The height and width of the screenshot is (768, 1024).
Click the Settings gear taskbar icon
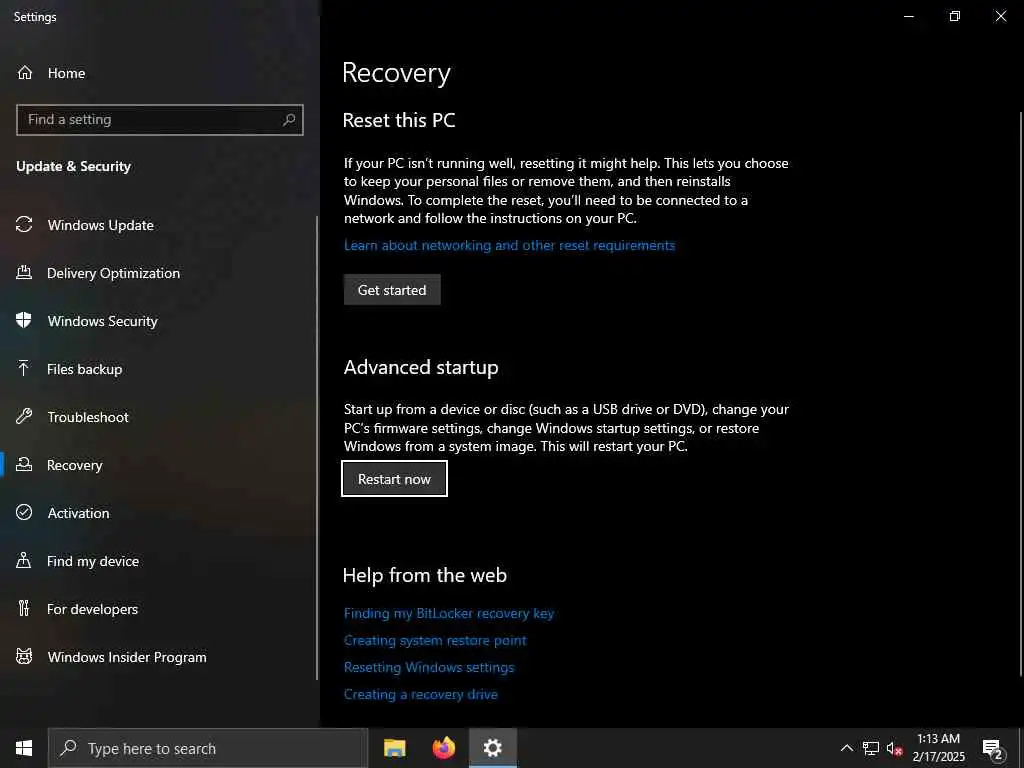tap(492, 748)
